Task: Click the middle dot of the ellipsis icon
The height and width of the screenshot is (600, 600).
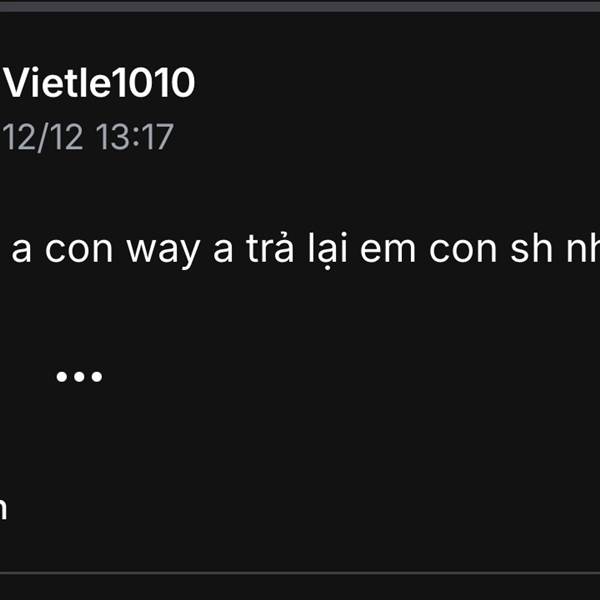Action: coord(79,377)
